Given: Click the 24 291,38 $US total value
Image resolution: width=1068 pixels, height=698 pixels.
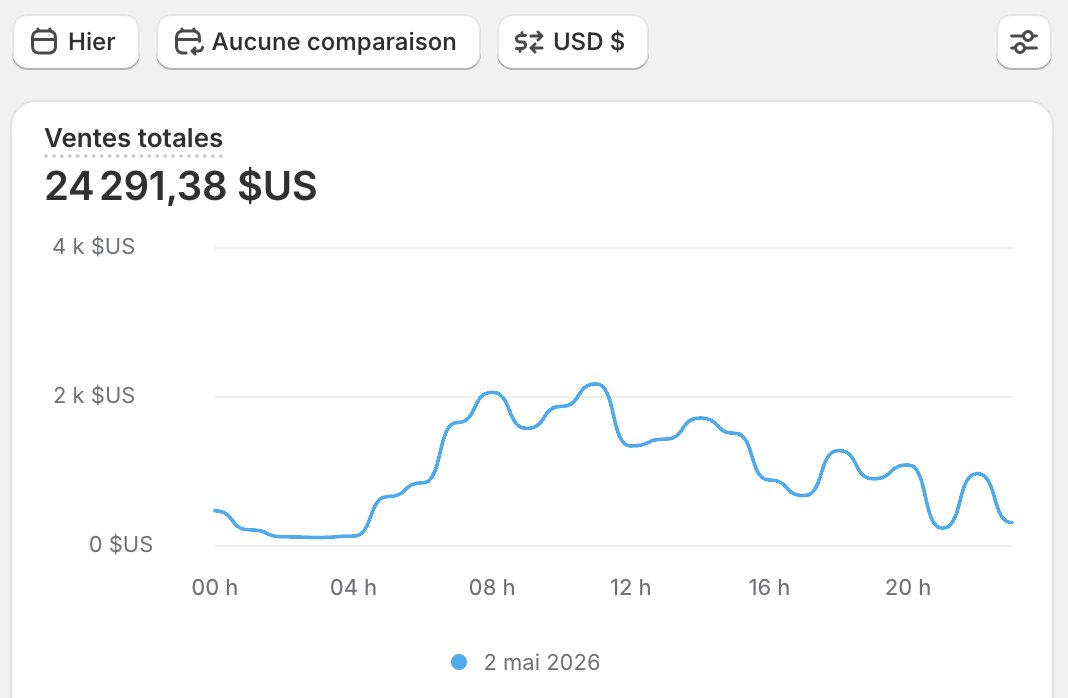Looking at the screenshot, I should 180,186.
